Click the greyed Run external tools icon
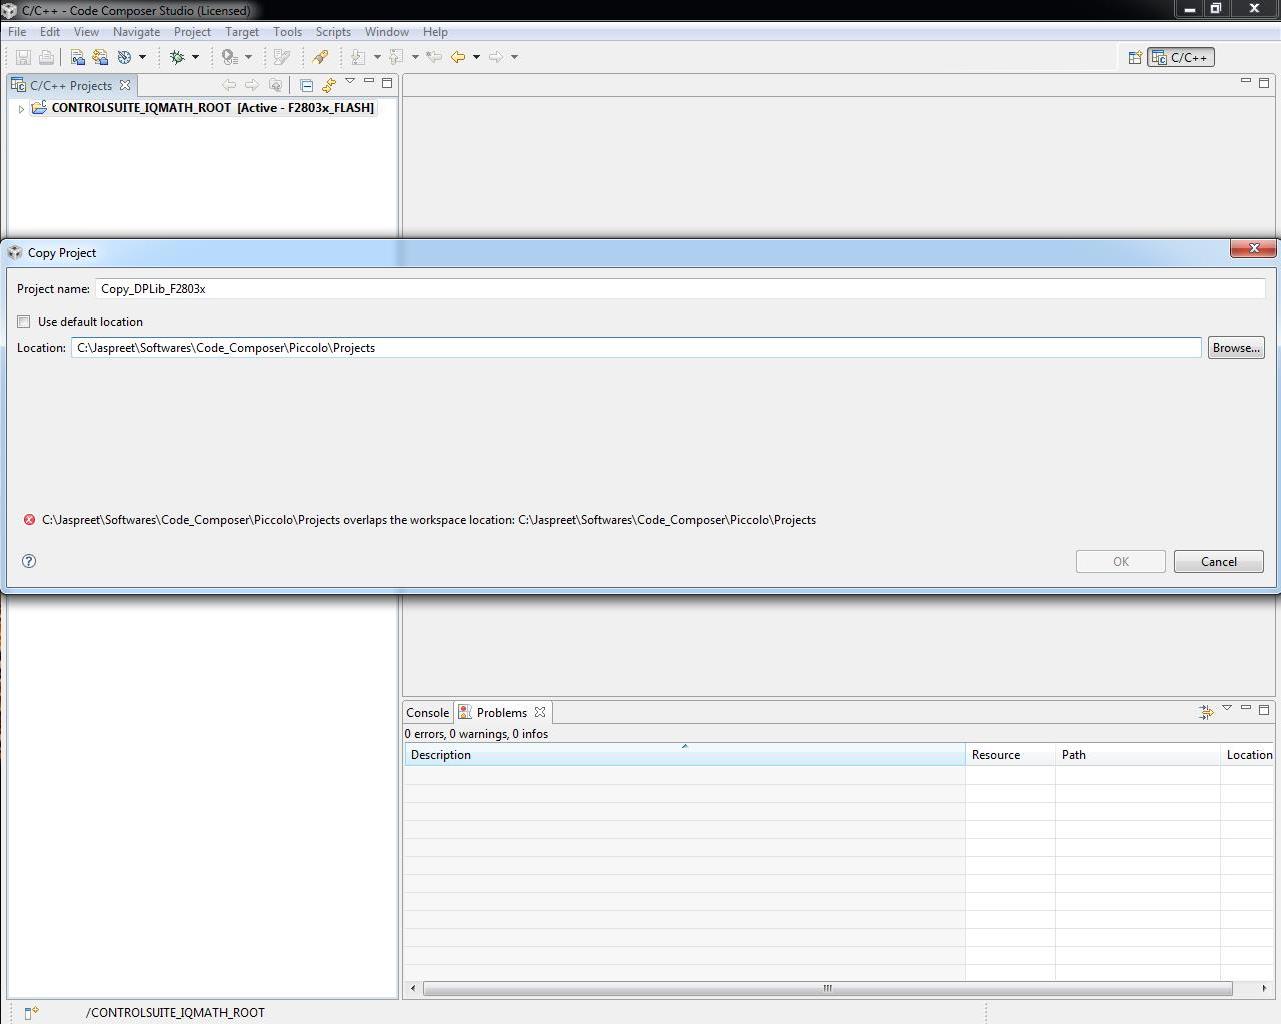The height and width of the screenshot is (1024, 1281). (x=230, y=57)
